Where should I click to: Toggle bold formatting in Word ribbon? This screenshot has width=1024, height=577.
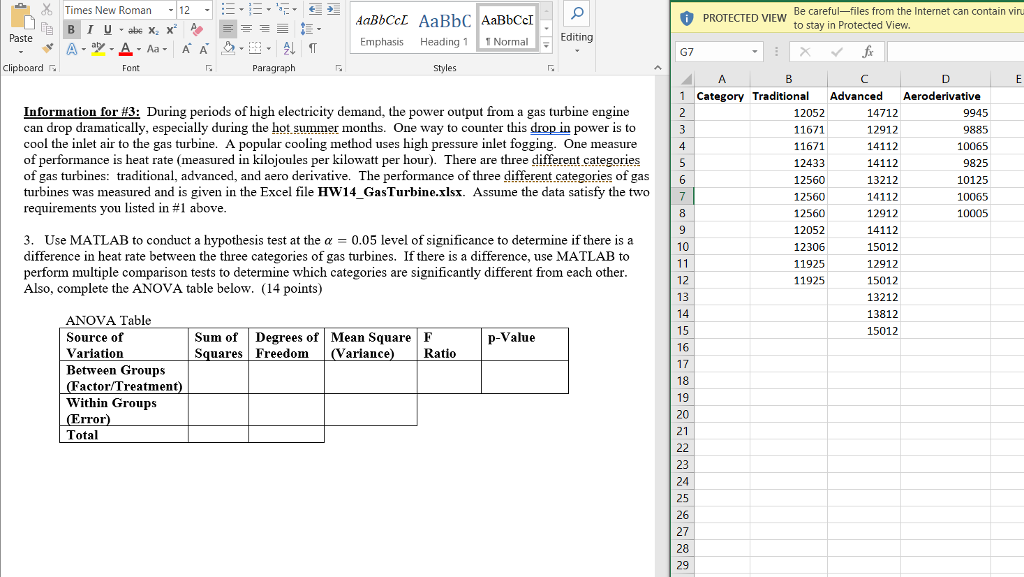click(x=72, y=29)
